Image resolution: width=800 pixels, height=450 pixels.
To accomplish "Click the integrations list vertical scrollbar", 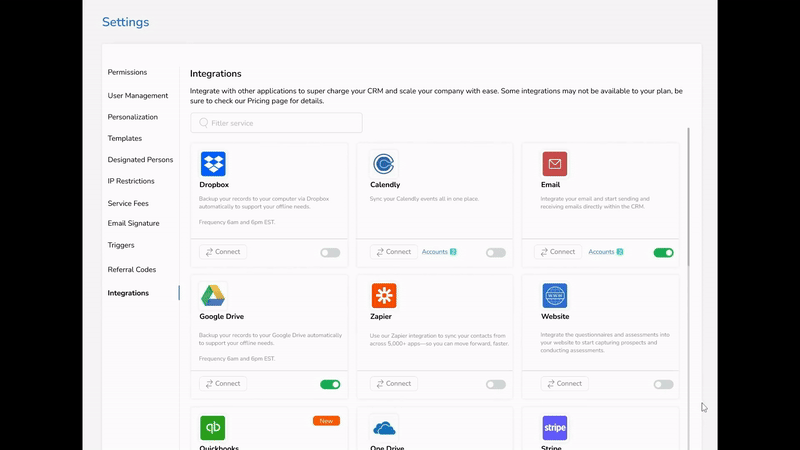I will tap(688, 196).
